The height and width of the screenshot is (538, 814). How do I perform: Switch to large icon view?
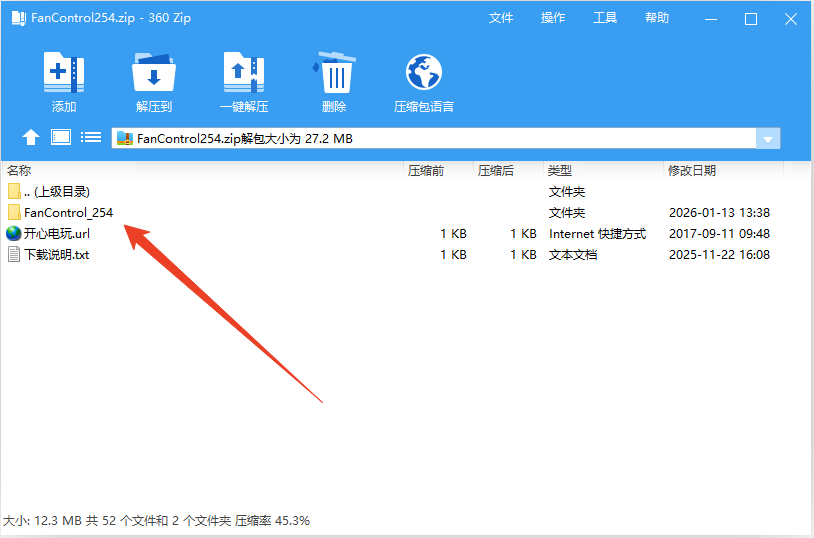point(61,138)
